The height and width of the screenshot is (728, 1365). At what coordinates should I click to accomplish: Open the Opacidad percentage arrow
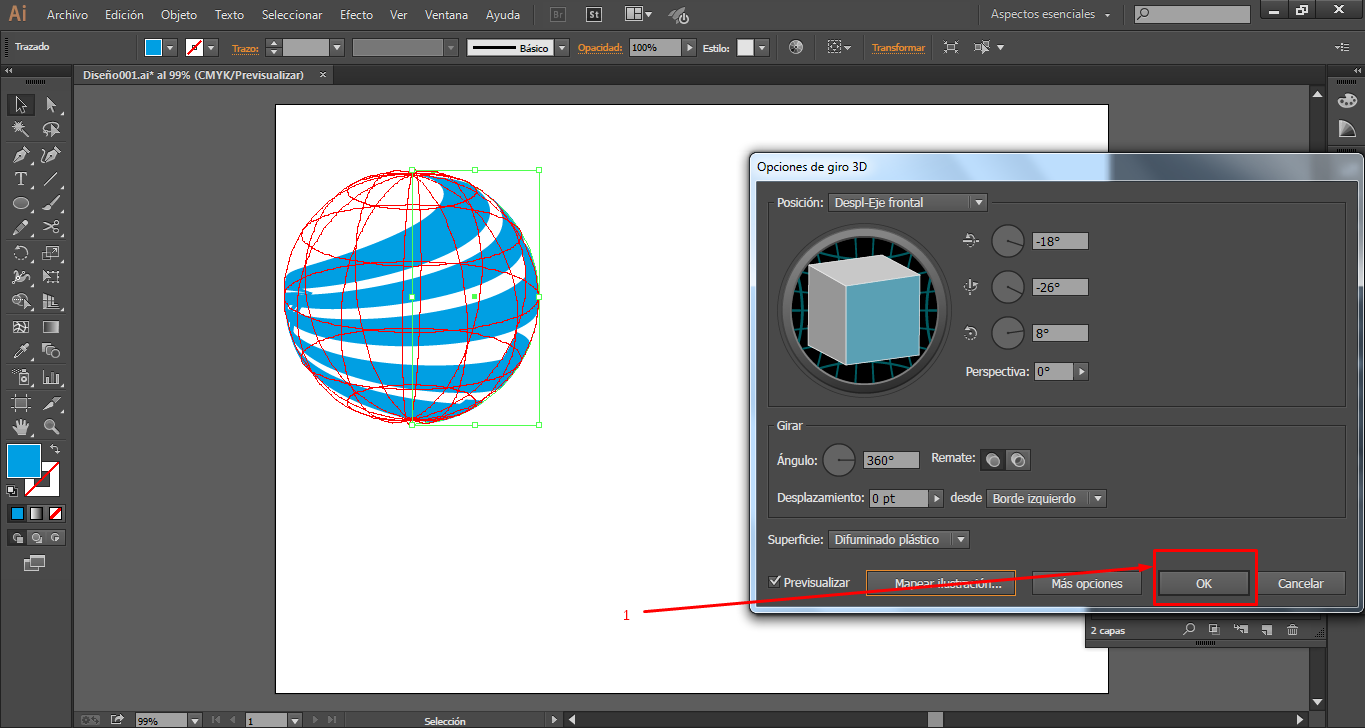click(689, 47)
